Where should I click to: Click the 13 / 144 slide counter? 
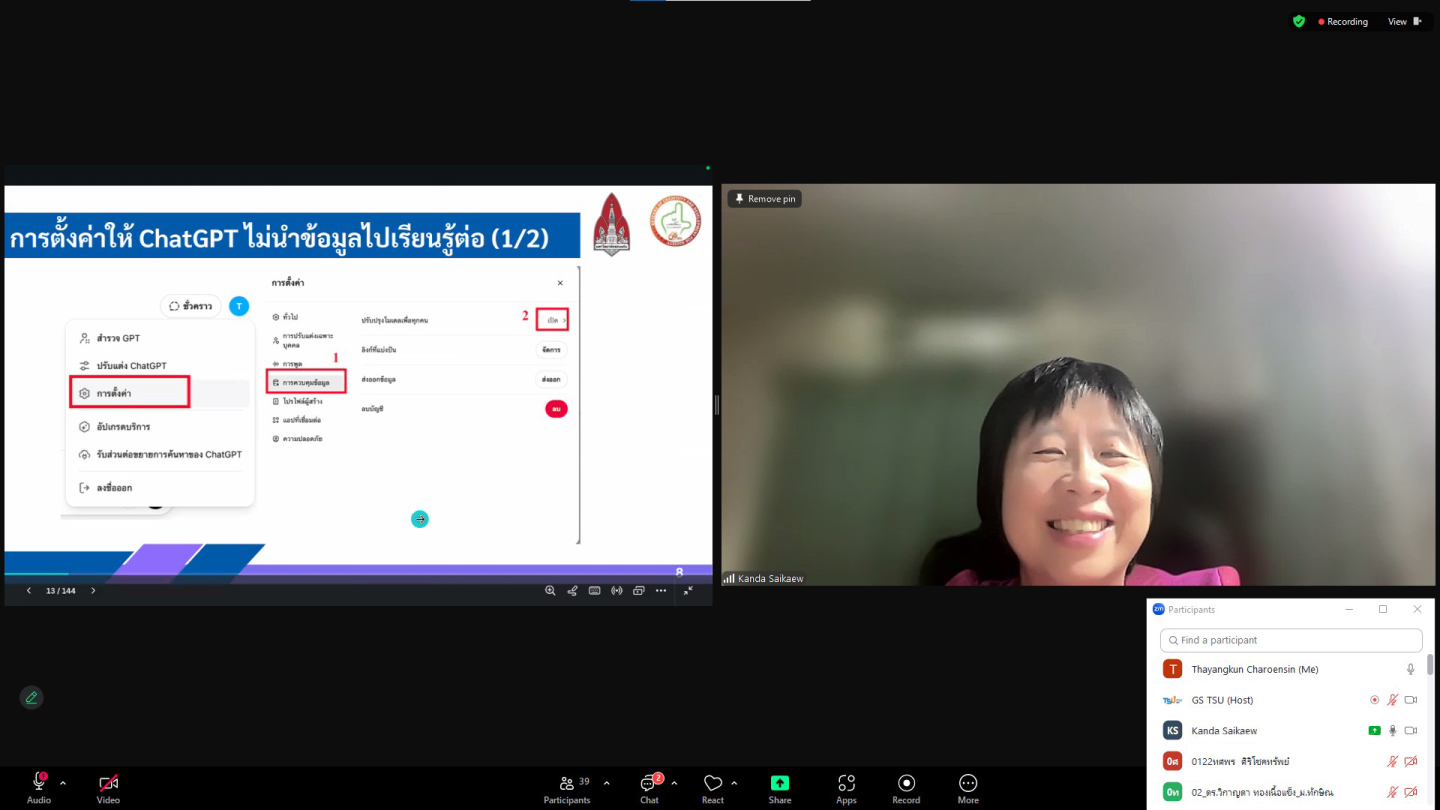(x=61, y=591)
